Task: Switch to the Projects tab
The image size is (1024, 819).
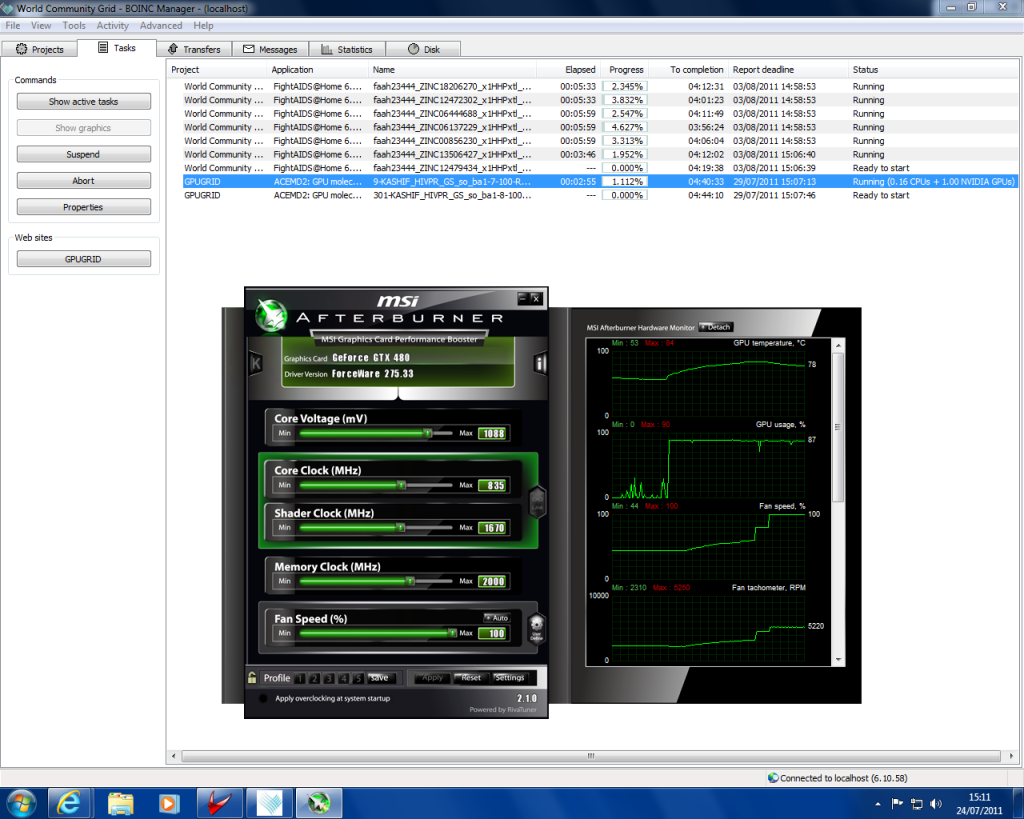Action: point(39,49)
